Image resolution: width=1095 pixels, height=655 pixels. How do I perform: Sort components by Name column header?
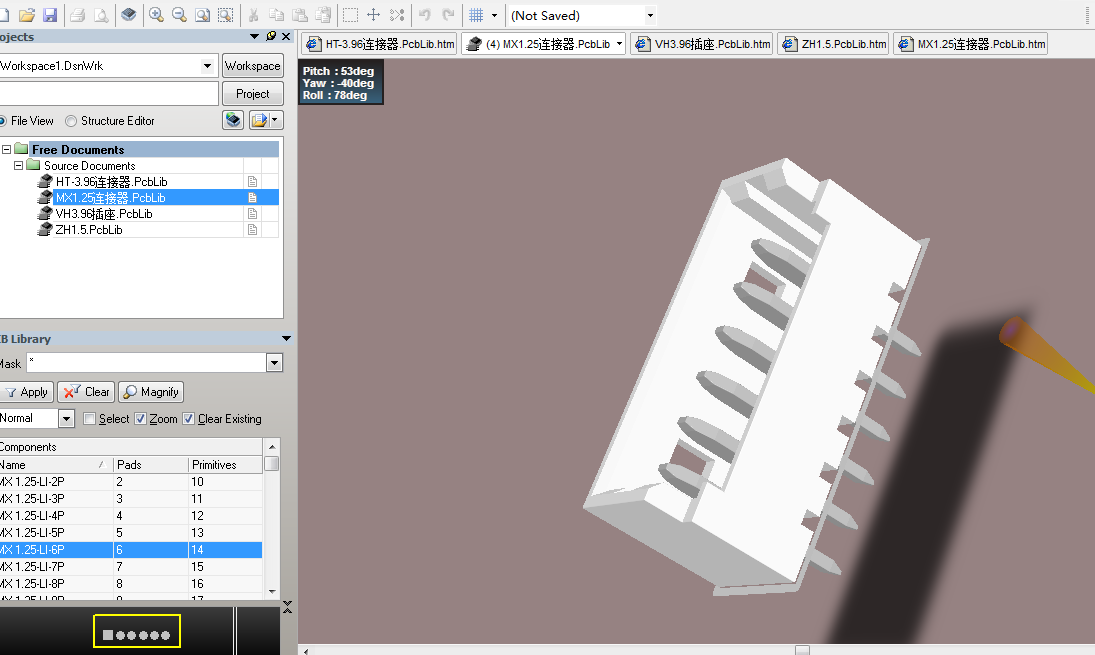tap(56, 464)
